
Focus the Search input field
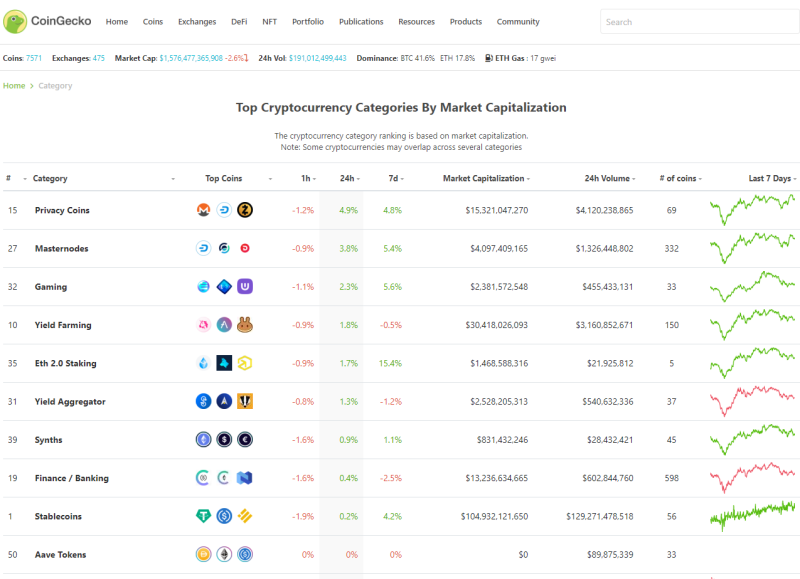tap(699, 22)
